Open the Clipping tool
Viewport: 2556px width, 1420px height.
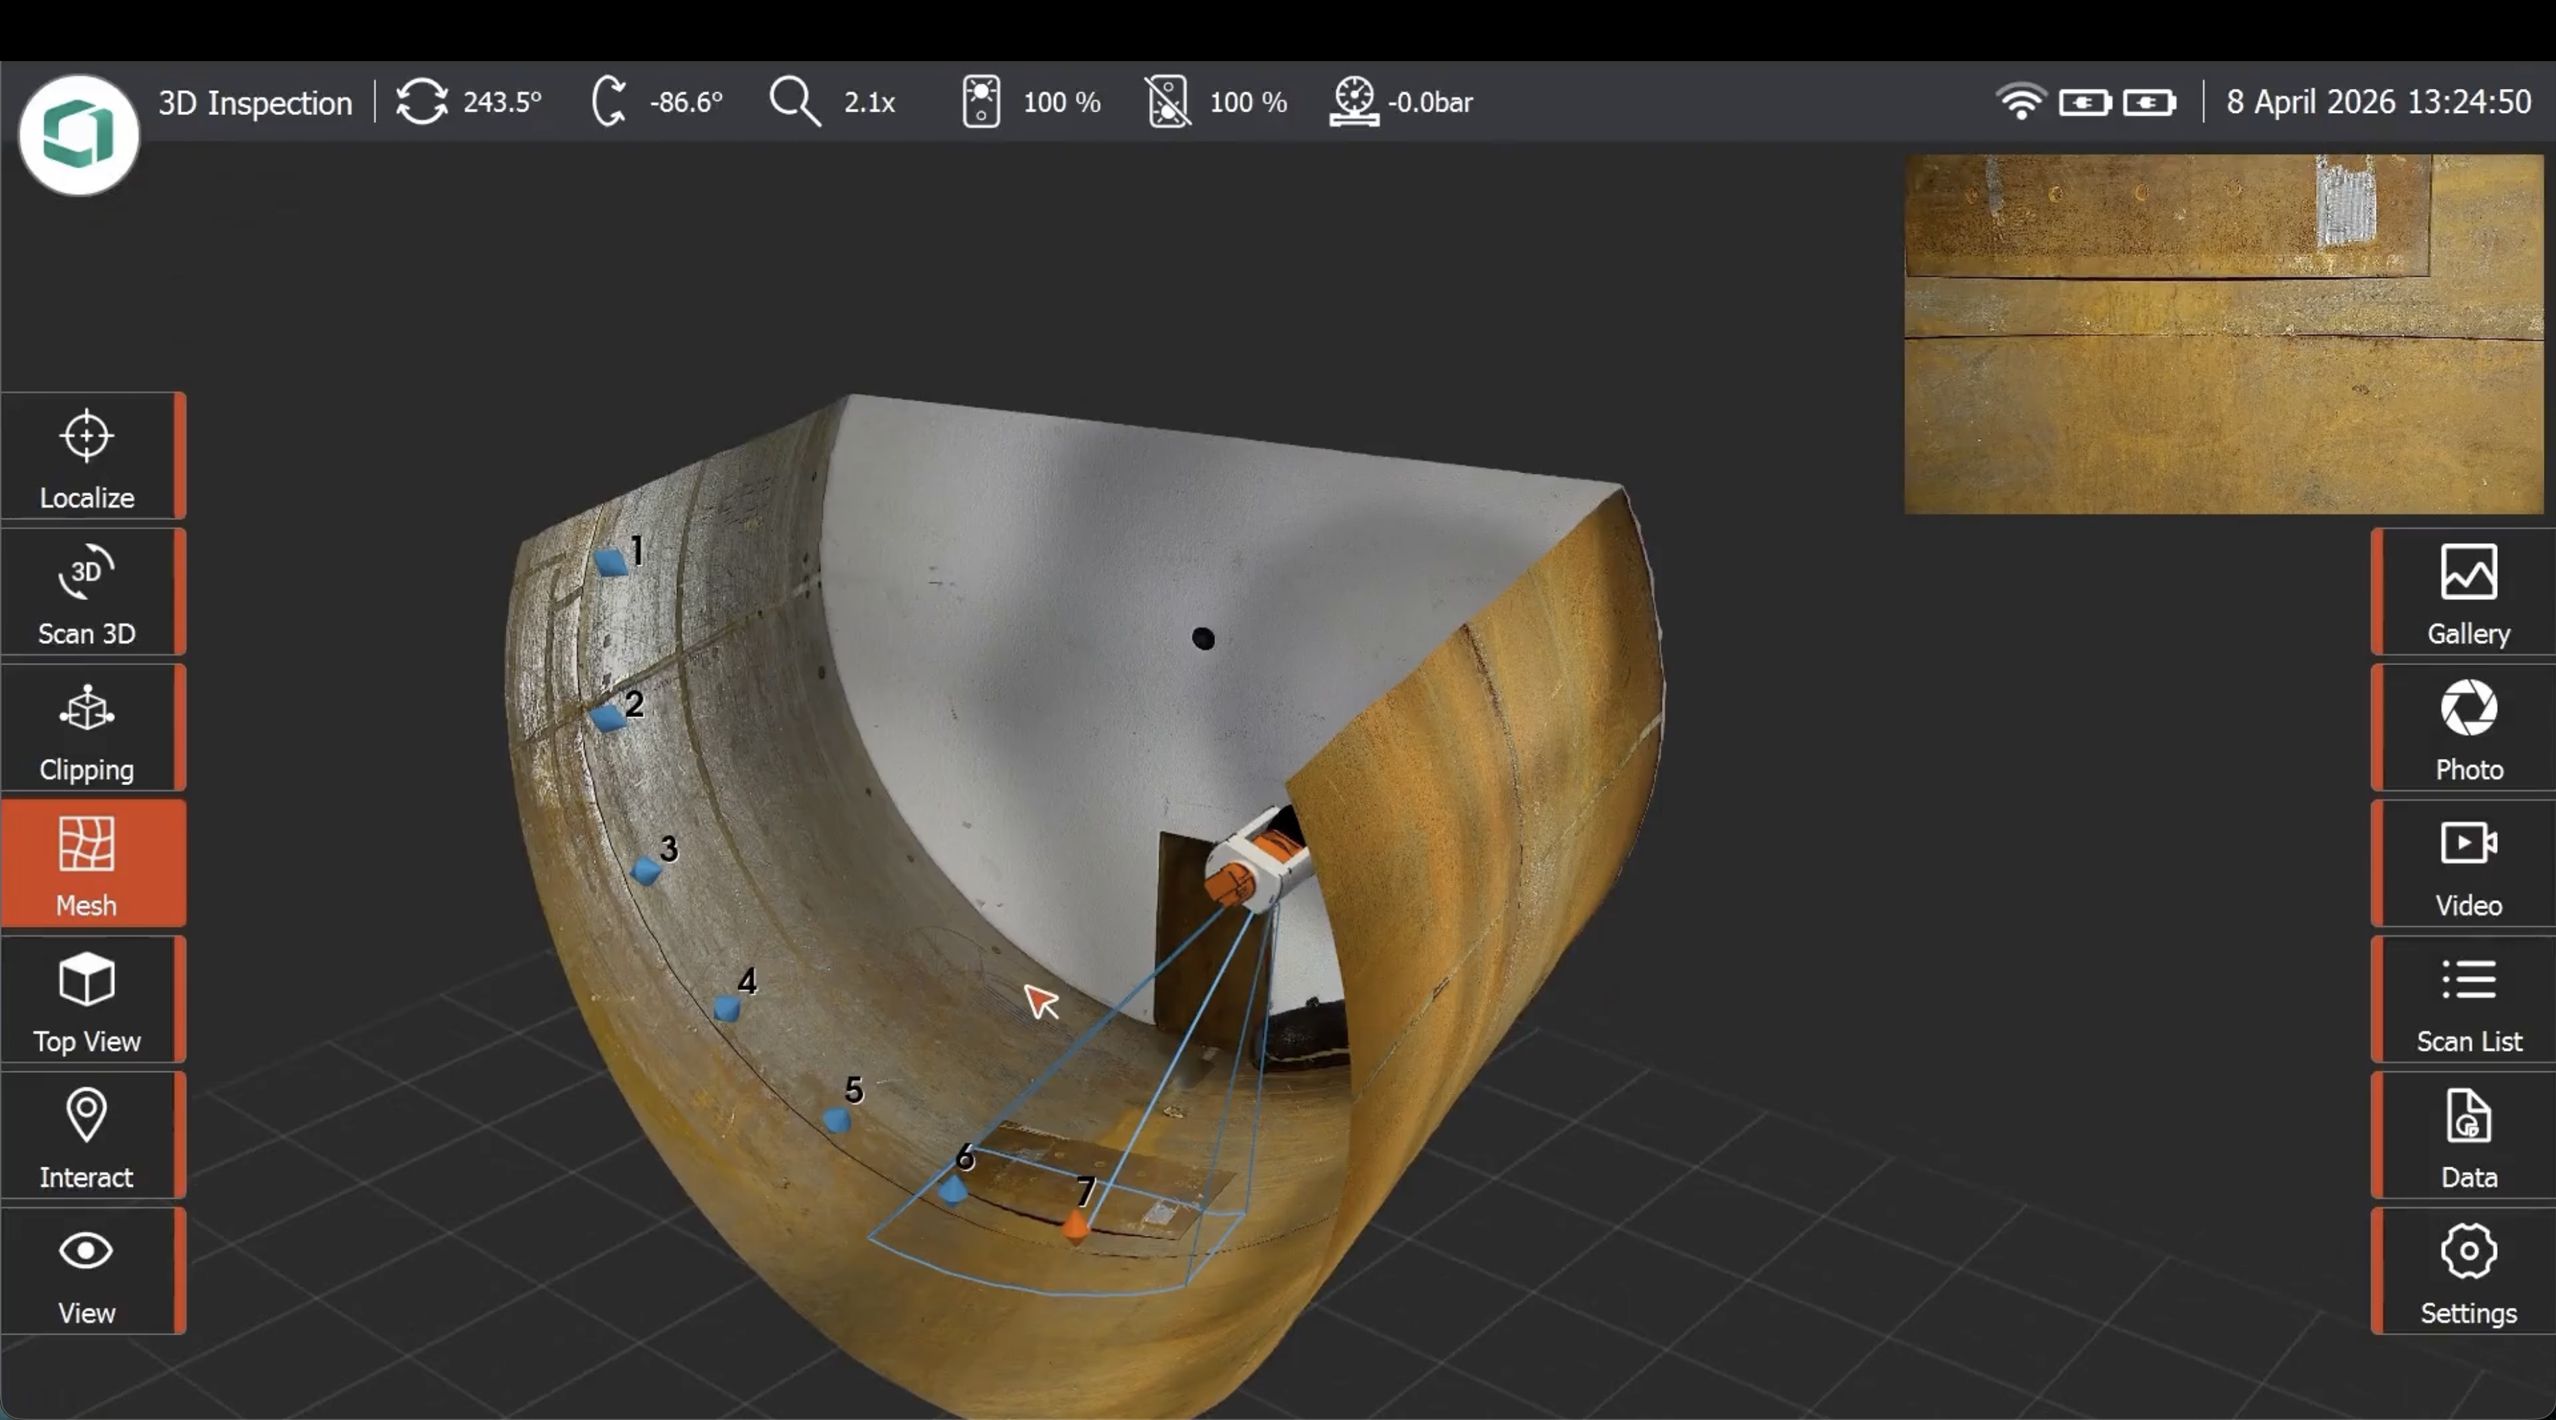[x=87, y=727]
